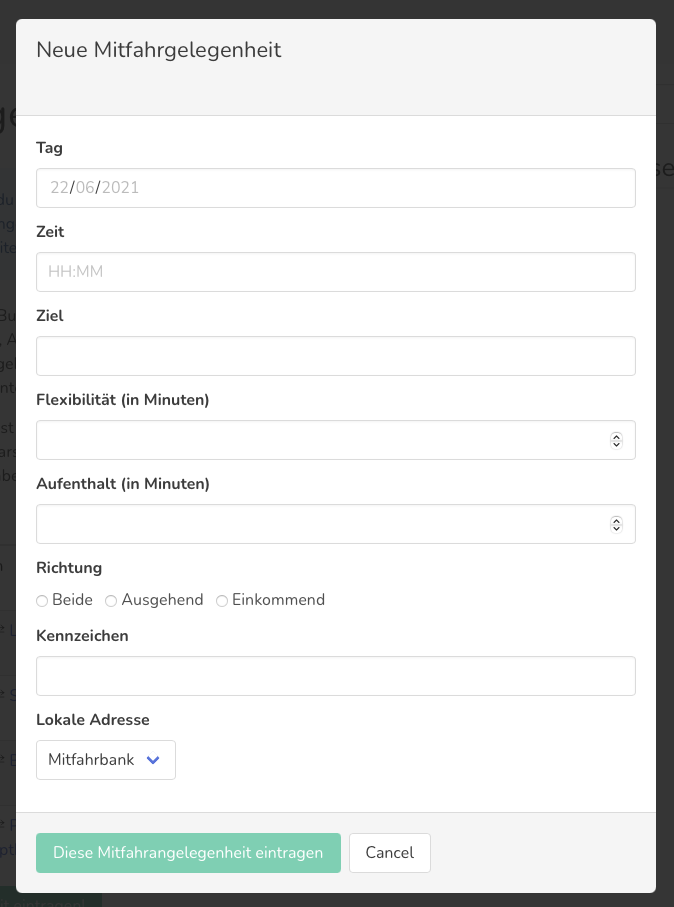Click the Kennzeichen text field

pos(335,676)
